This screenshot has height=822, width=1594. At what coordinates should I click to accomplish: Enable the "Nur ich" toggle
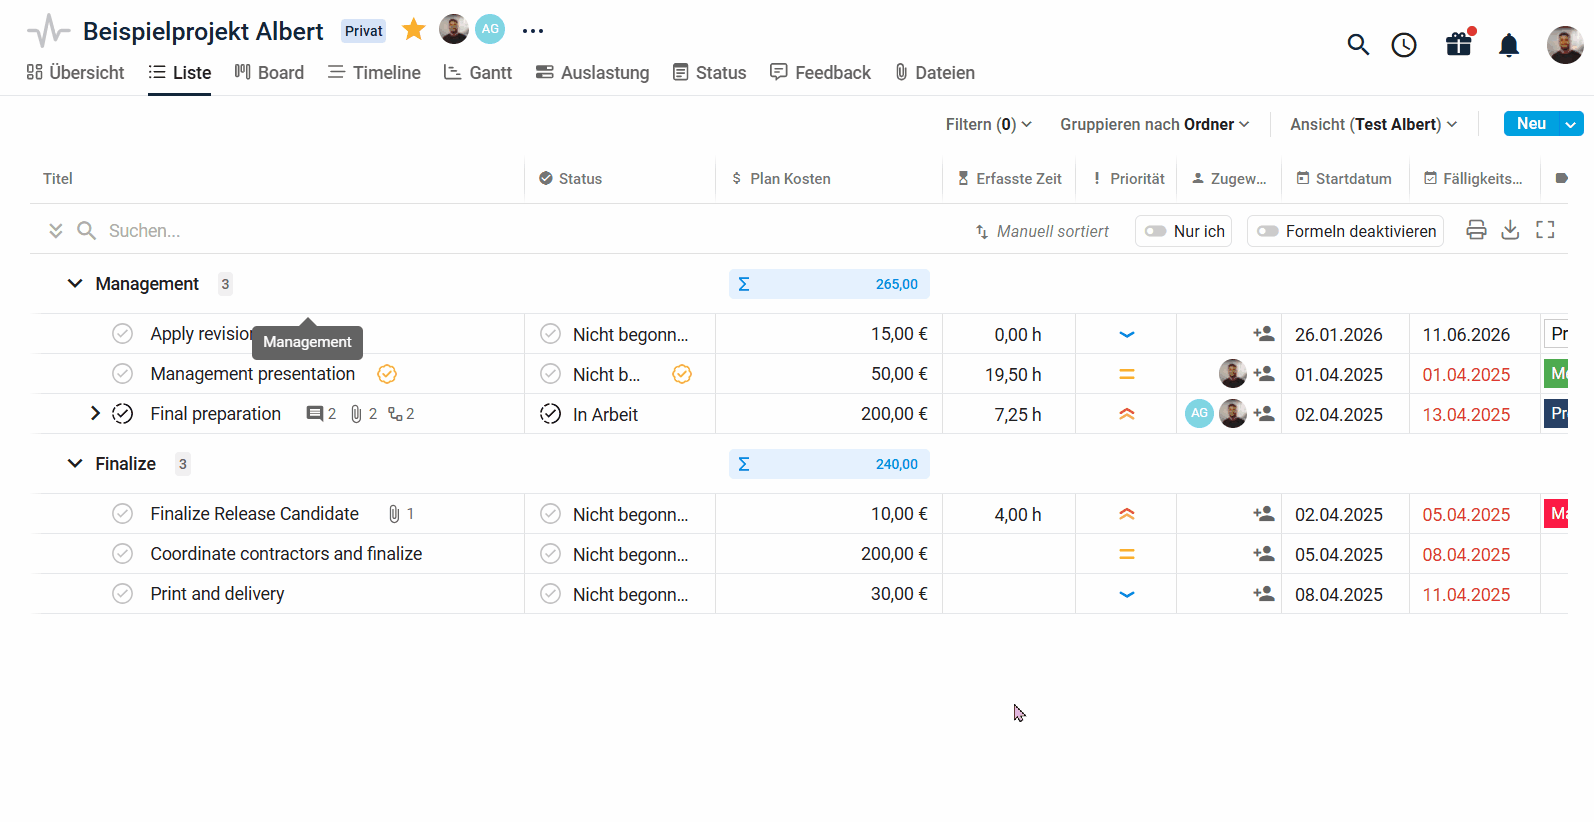(1156, 231)
